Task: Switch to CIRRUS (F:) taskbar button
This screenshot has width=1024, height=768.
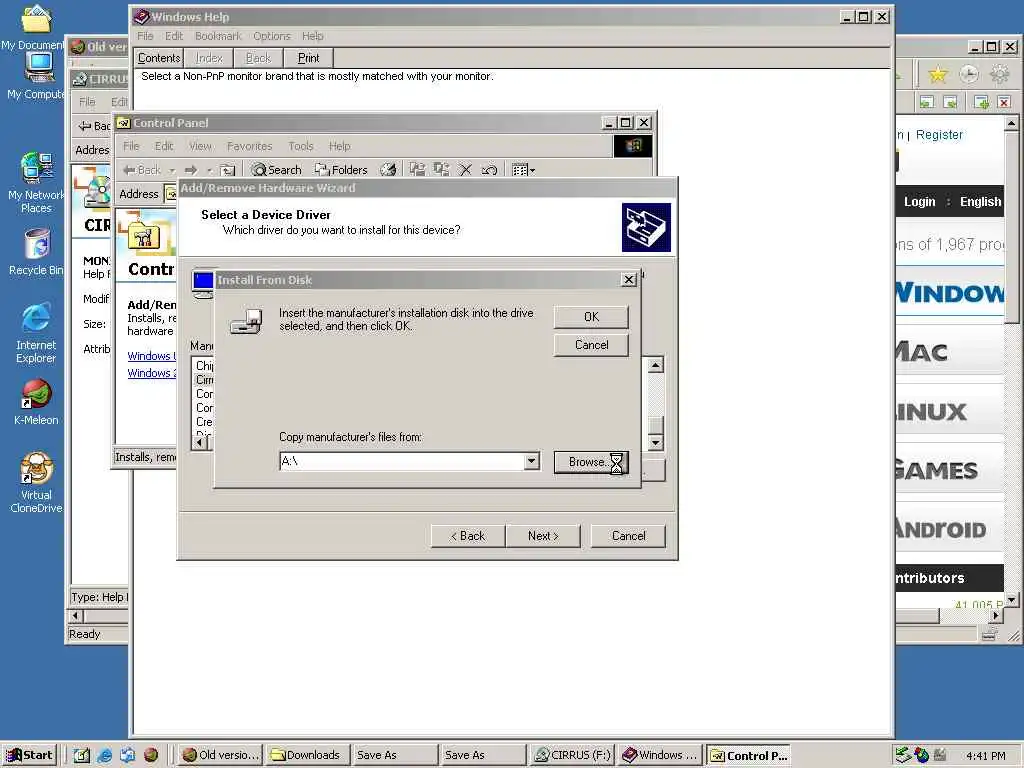Action: click(572, 755)
